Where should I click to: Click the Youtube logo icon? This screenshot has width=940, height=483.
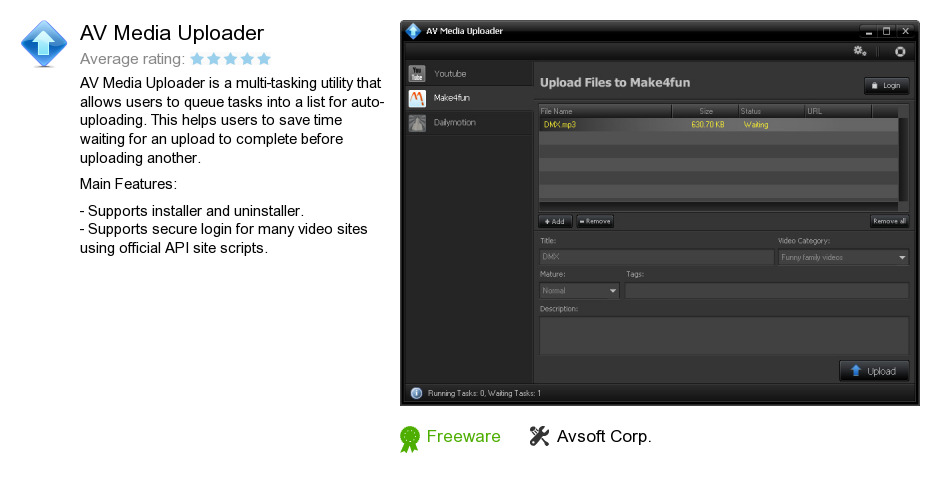(417, 74)
